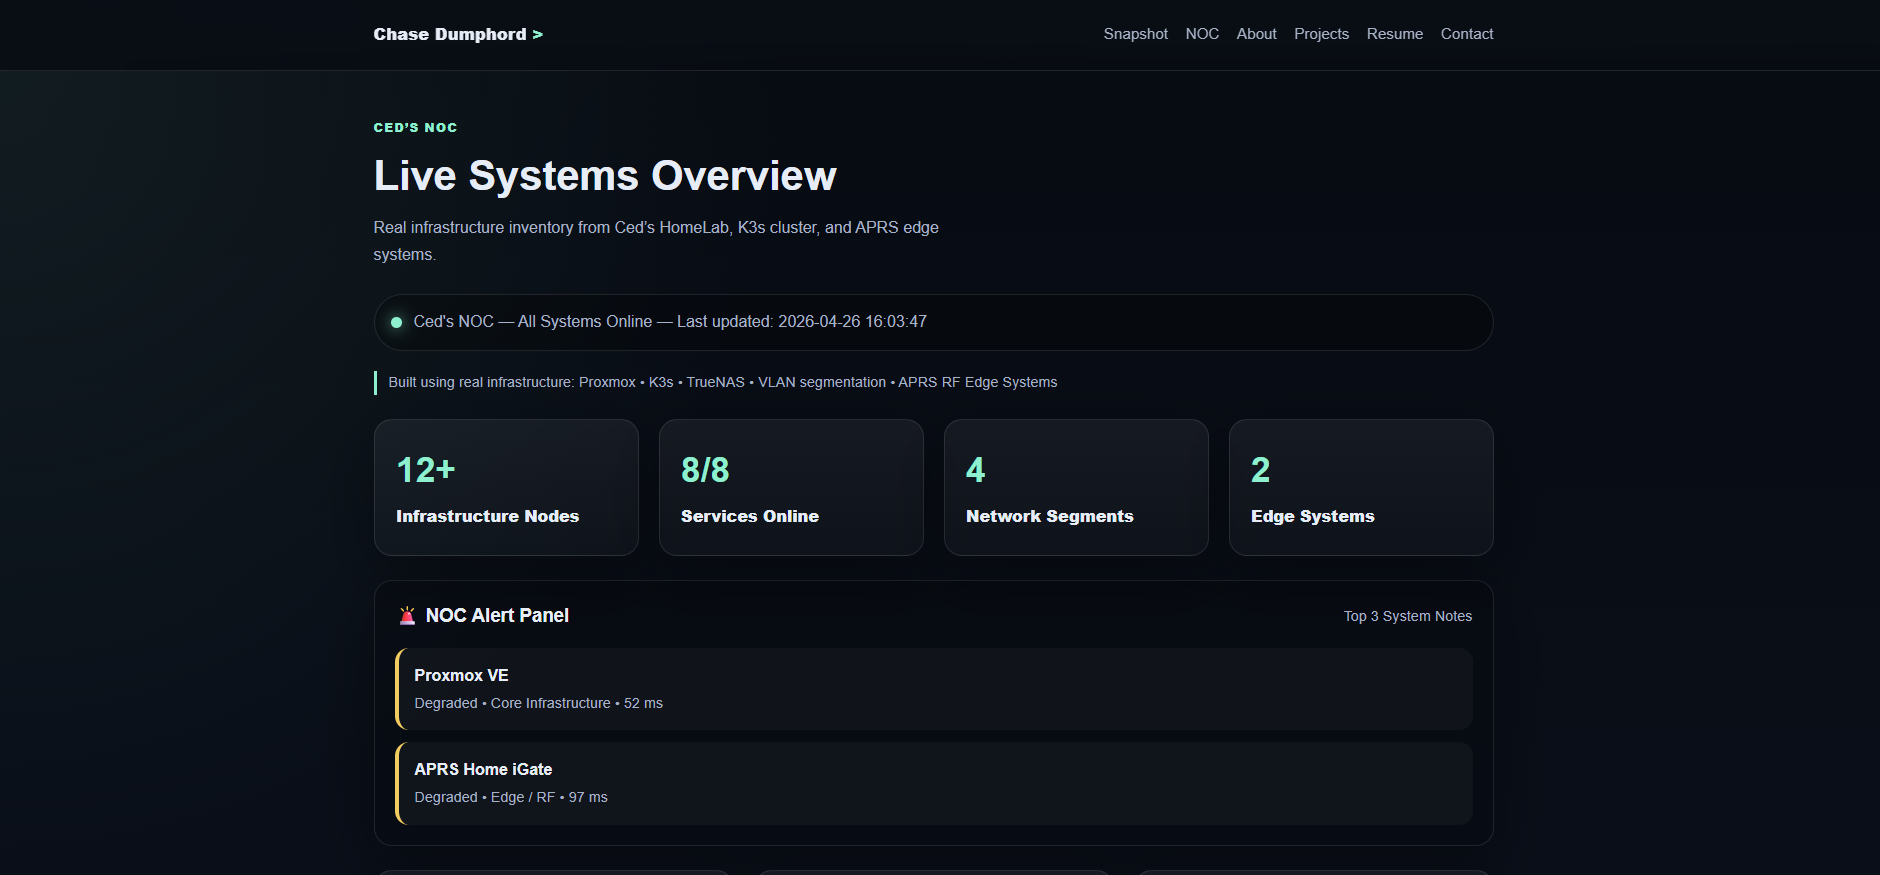1880x875 pixels.
Task: Click the All Systems Online status bar
Action: coord(934,322)
